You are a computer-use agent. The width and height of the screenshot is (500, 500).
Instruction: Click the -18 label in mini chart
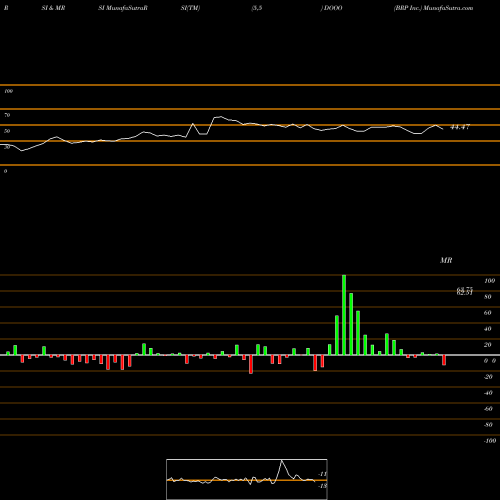[323, 486]
